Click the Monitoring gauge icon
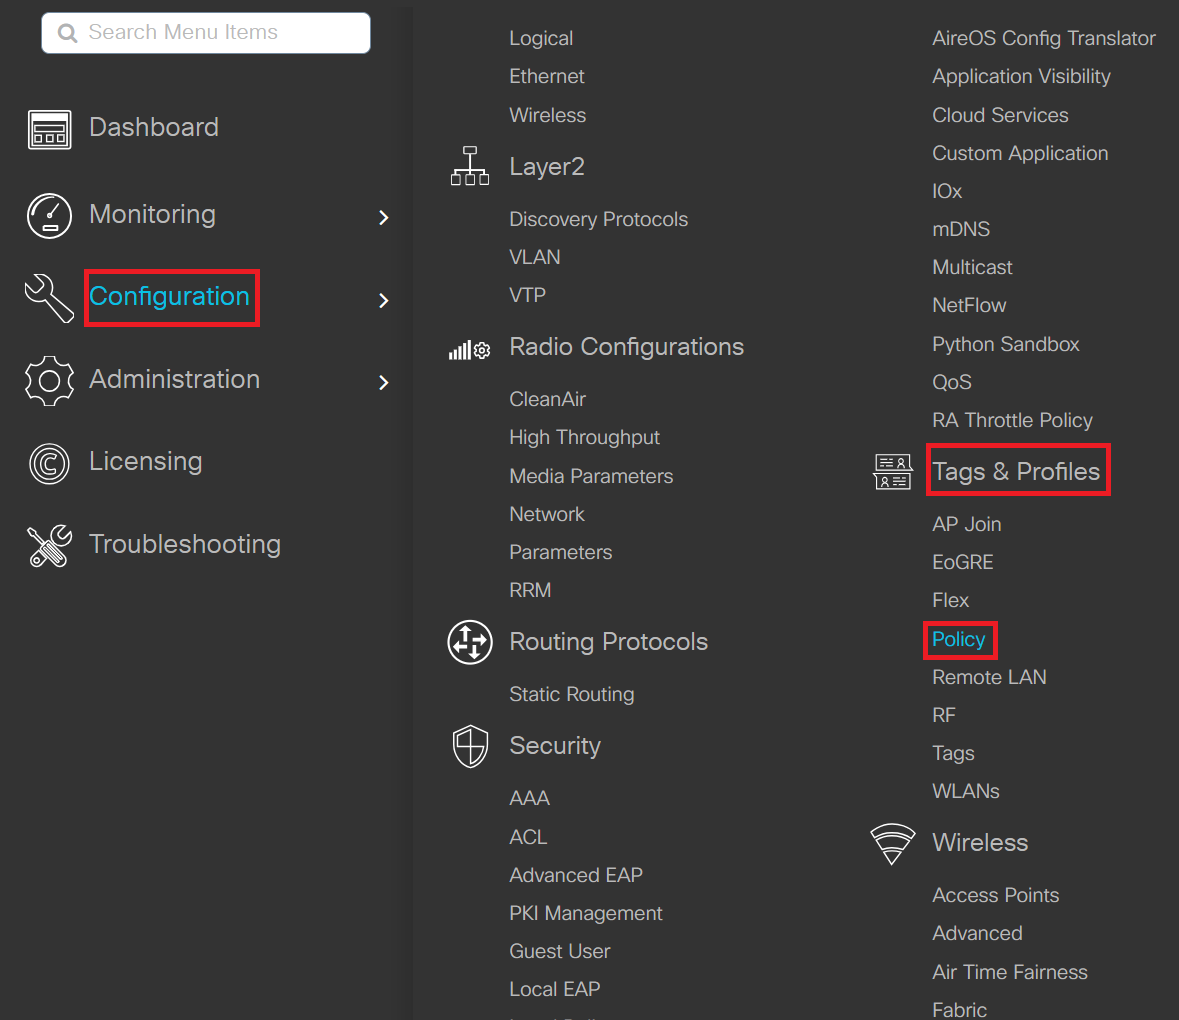The height and width of the screenshot is (1020, 1179). tap(49, 215)
